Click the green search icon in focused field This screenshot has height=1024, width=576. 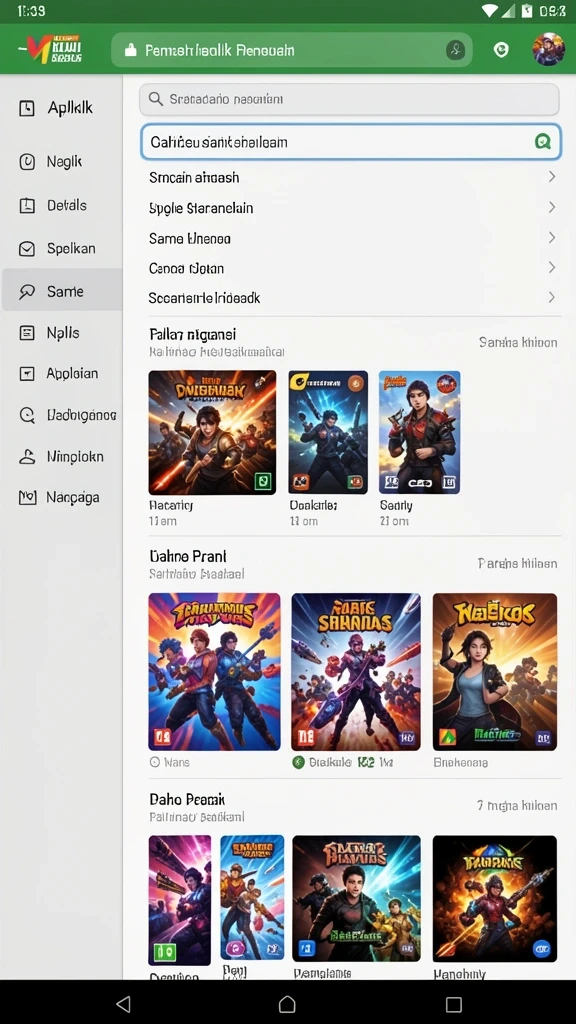pos(543,141)
